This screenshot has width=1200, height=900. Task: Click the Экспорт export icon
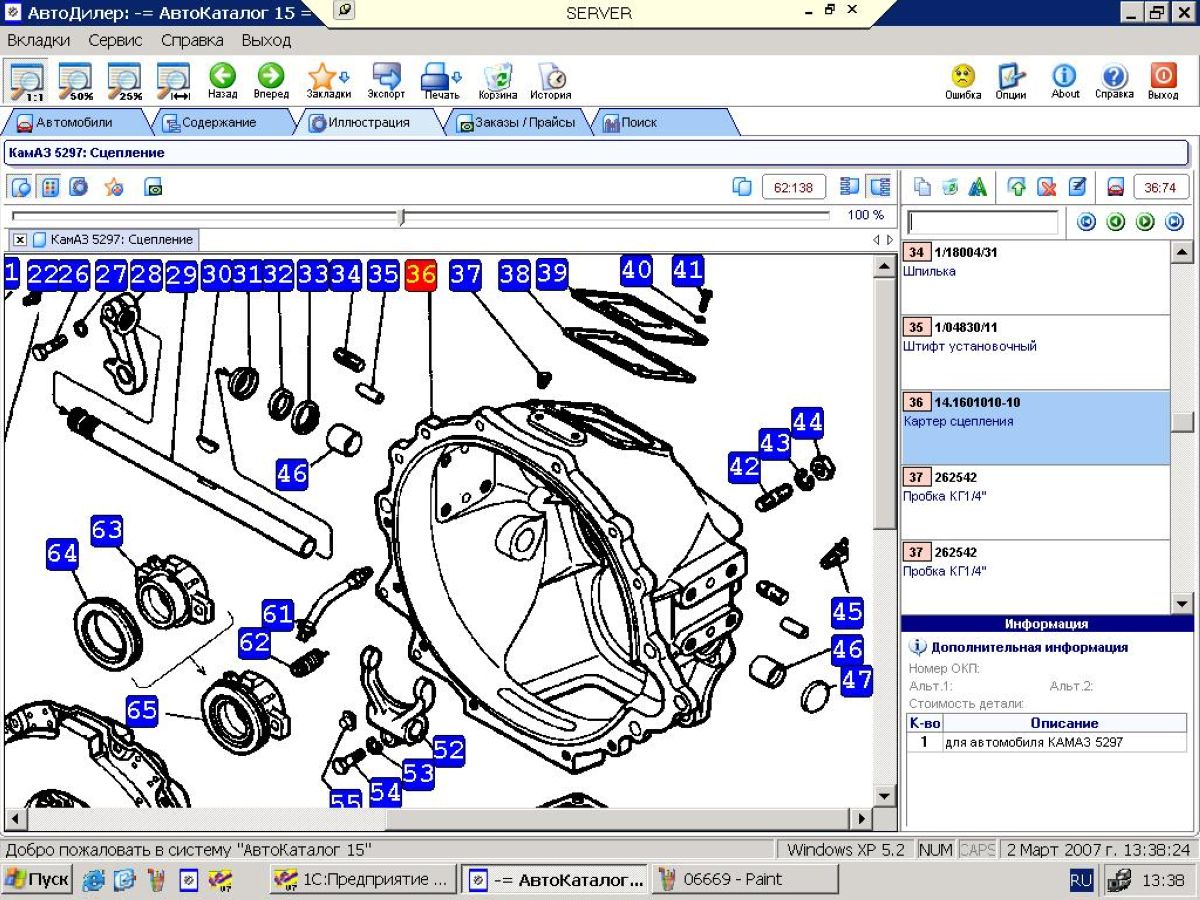click(x=386, y=81)
